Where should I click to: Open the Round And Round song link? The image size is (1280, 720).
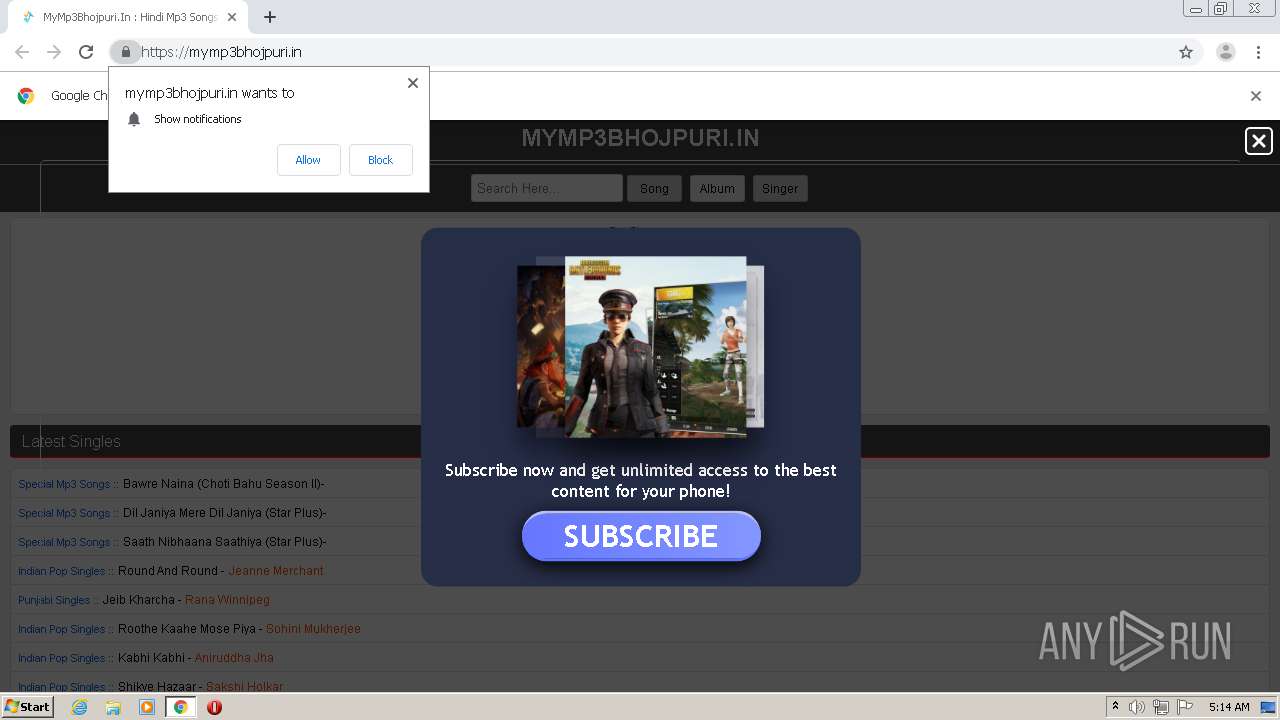click(167, 571)
